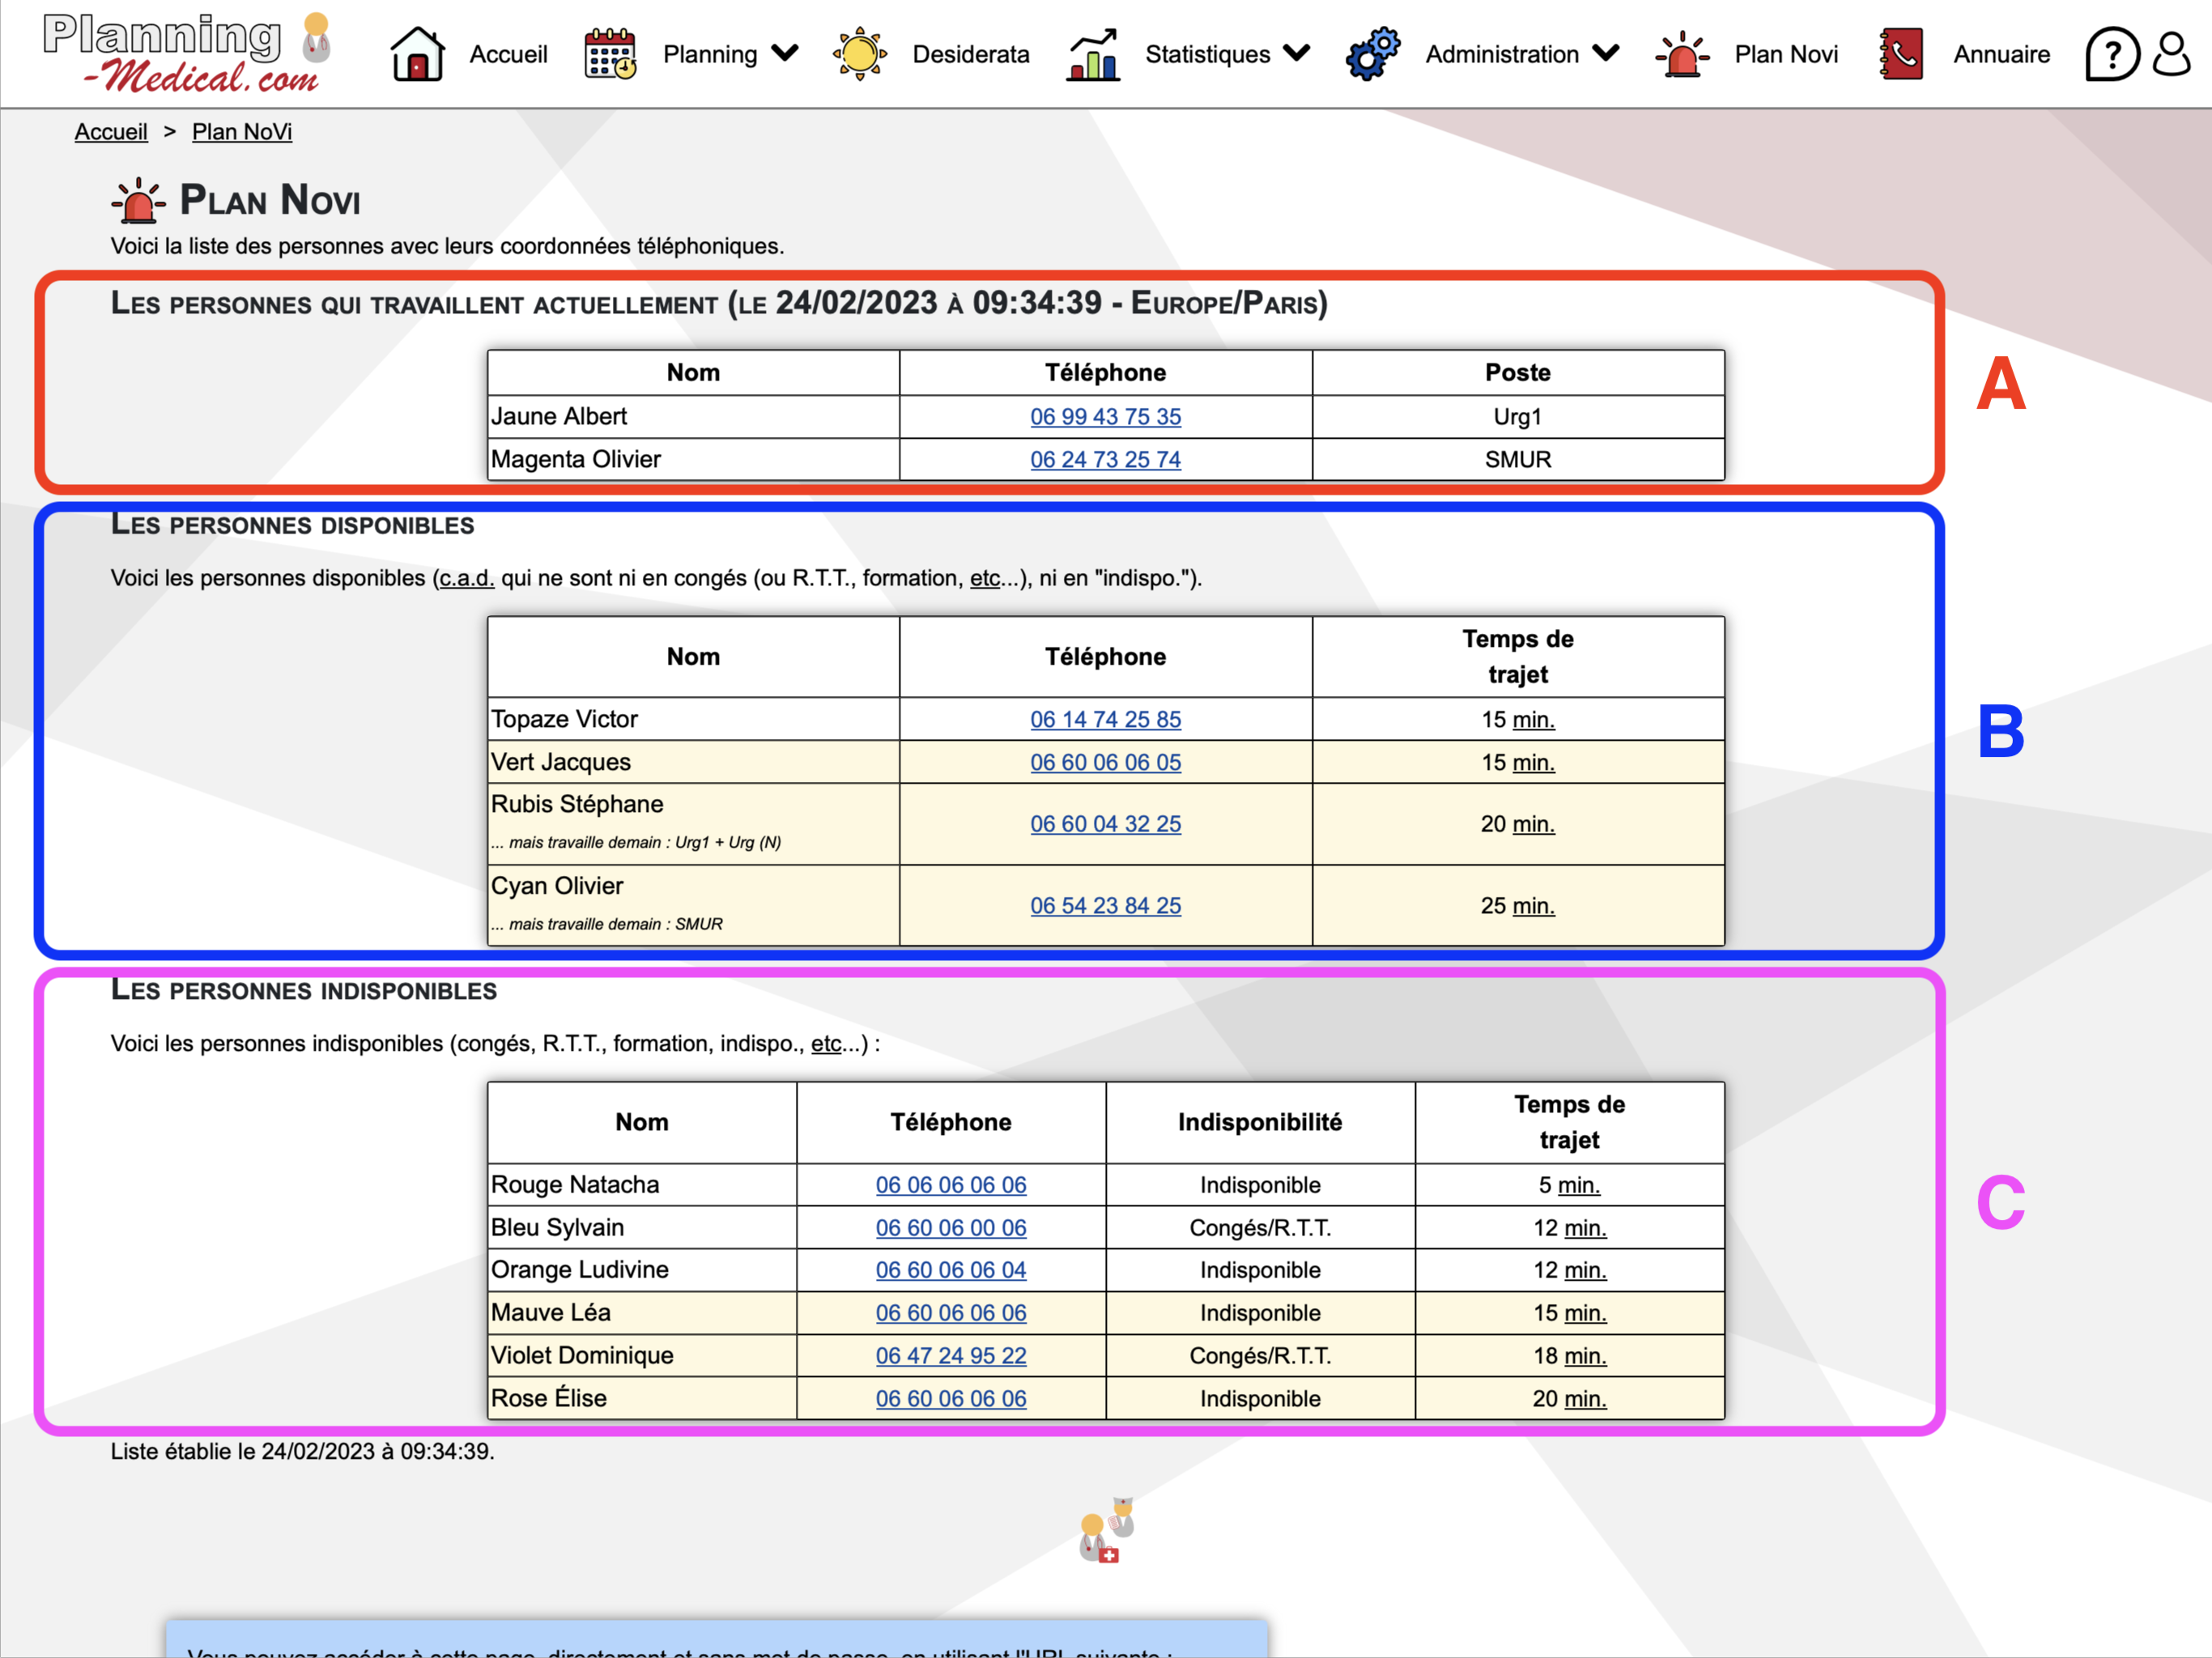Open the Annuaire menu item
The height and width of the screenshot is (1658, 2212).
(x=2001, y=54)
